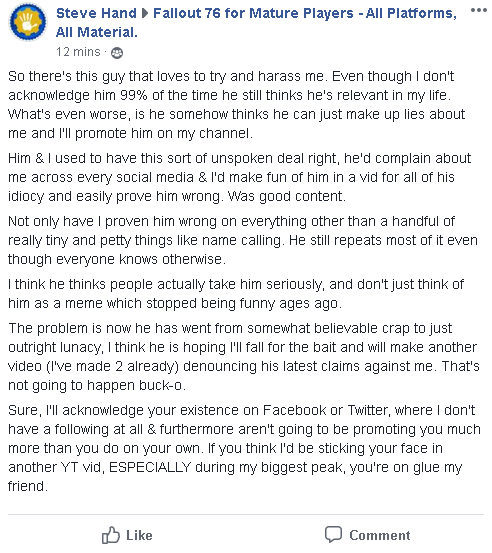Click the paragraph starting 'So there's this guy'
This screenshot has height=553, width=492.
[x=237, y=105]
